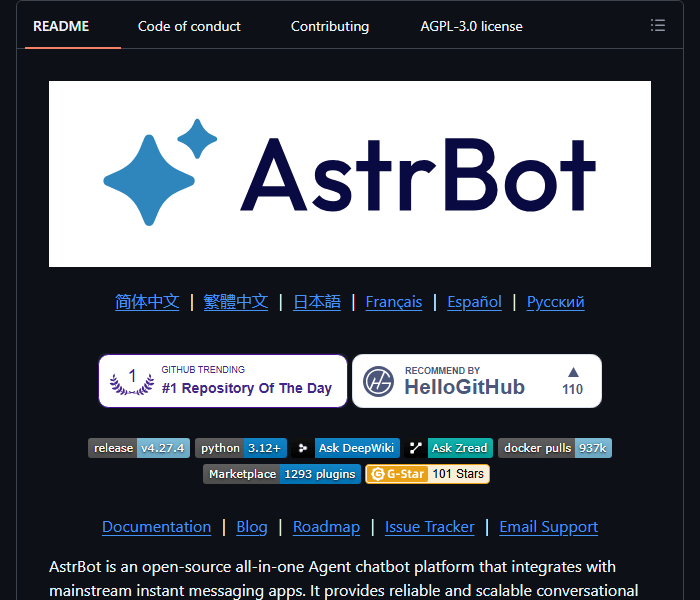Viewport: 700px width, 600px height.
Task: Open the Русский translation link
Action: click(x=555, y=302)
